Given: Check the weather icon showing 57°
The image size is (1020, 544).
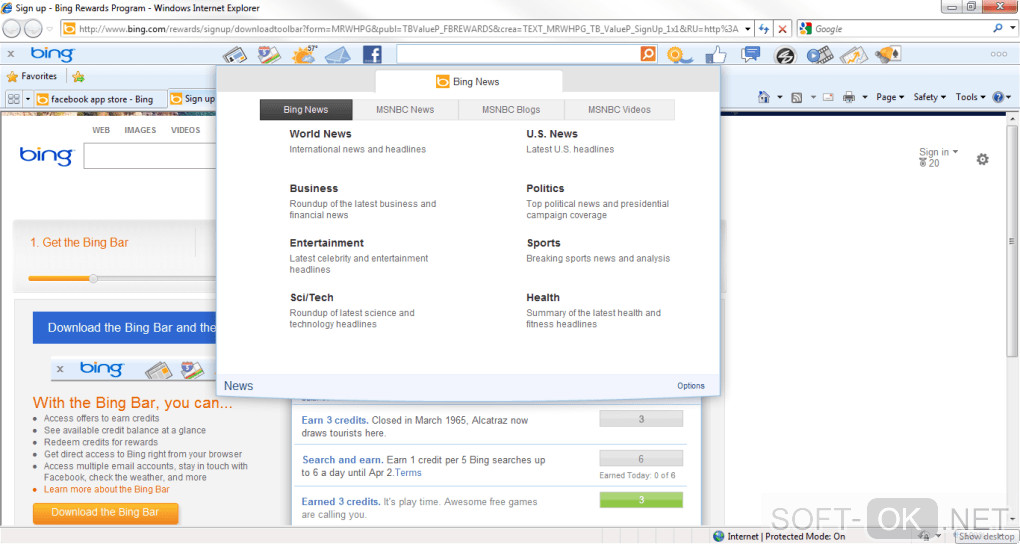Looking at the screenshot, I should click(x=303, y=55).
